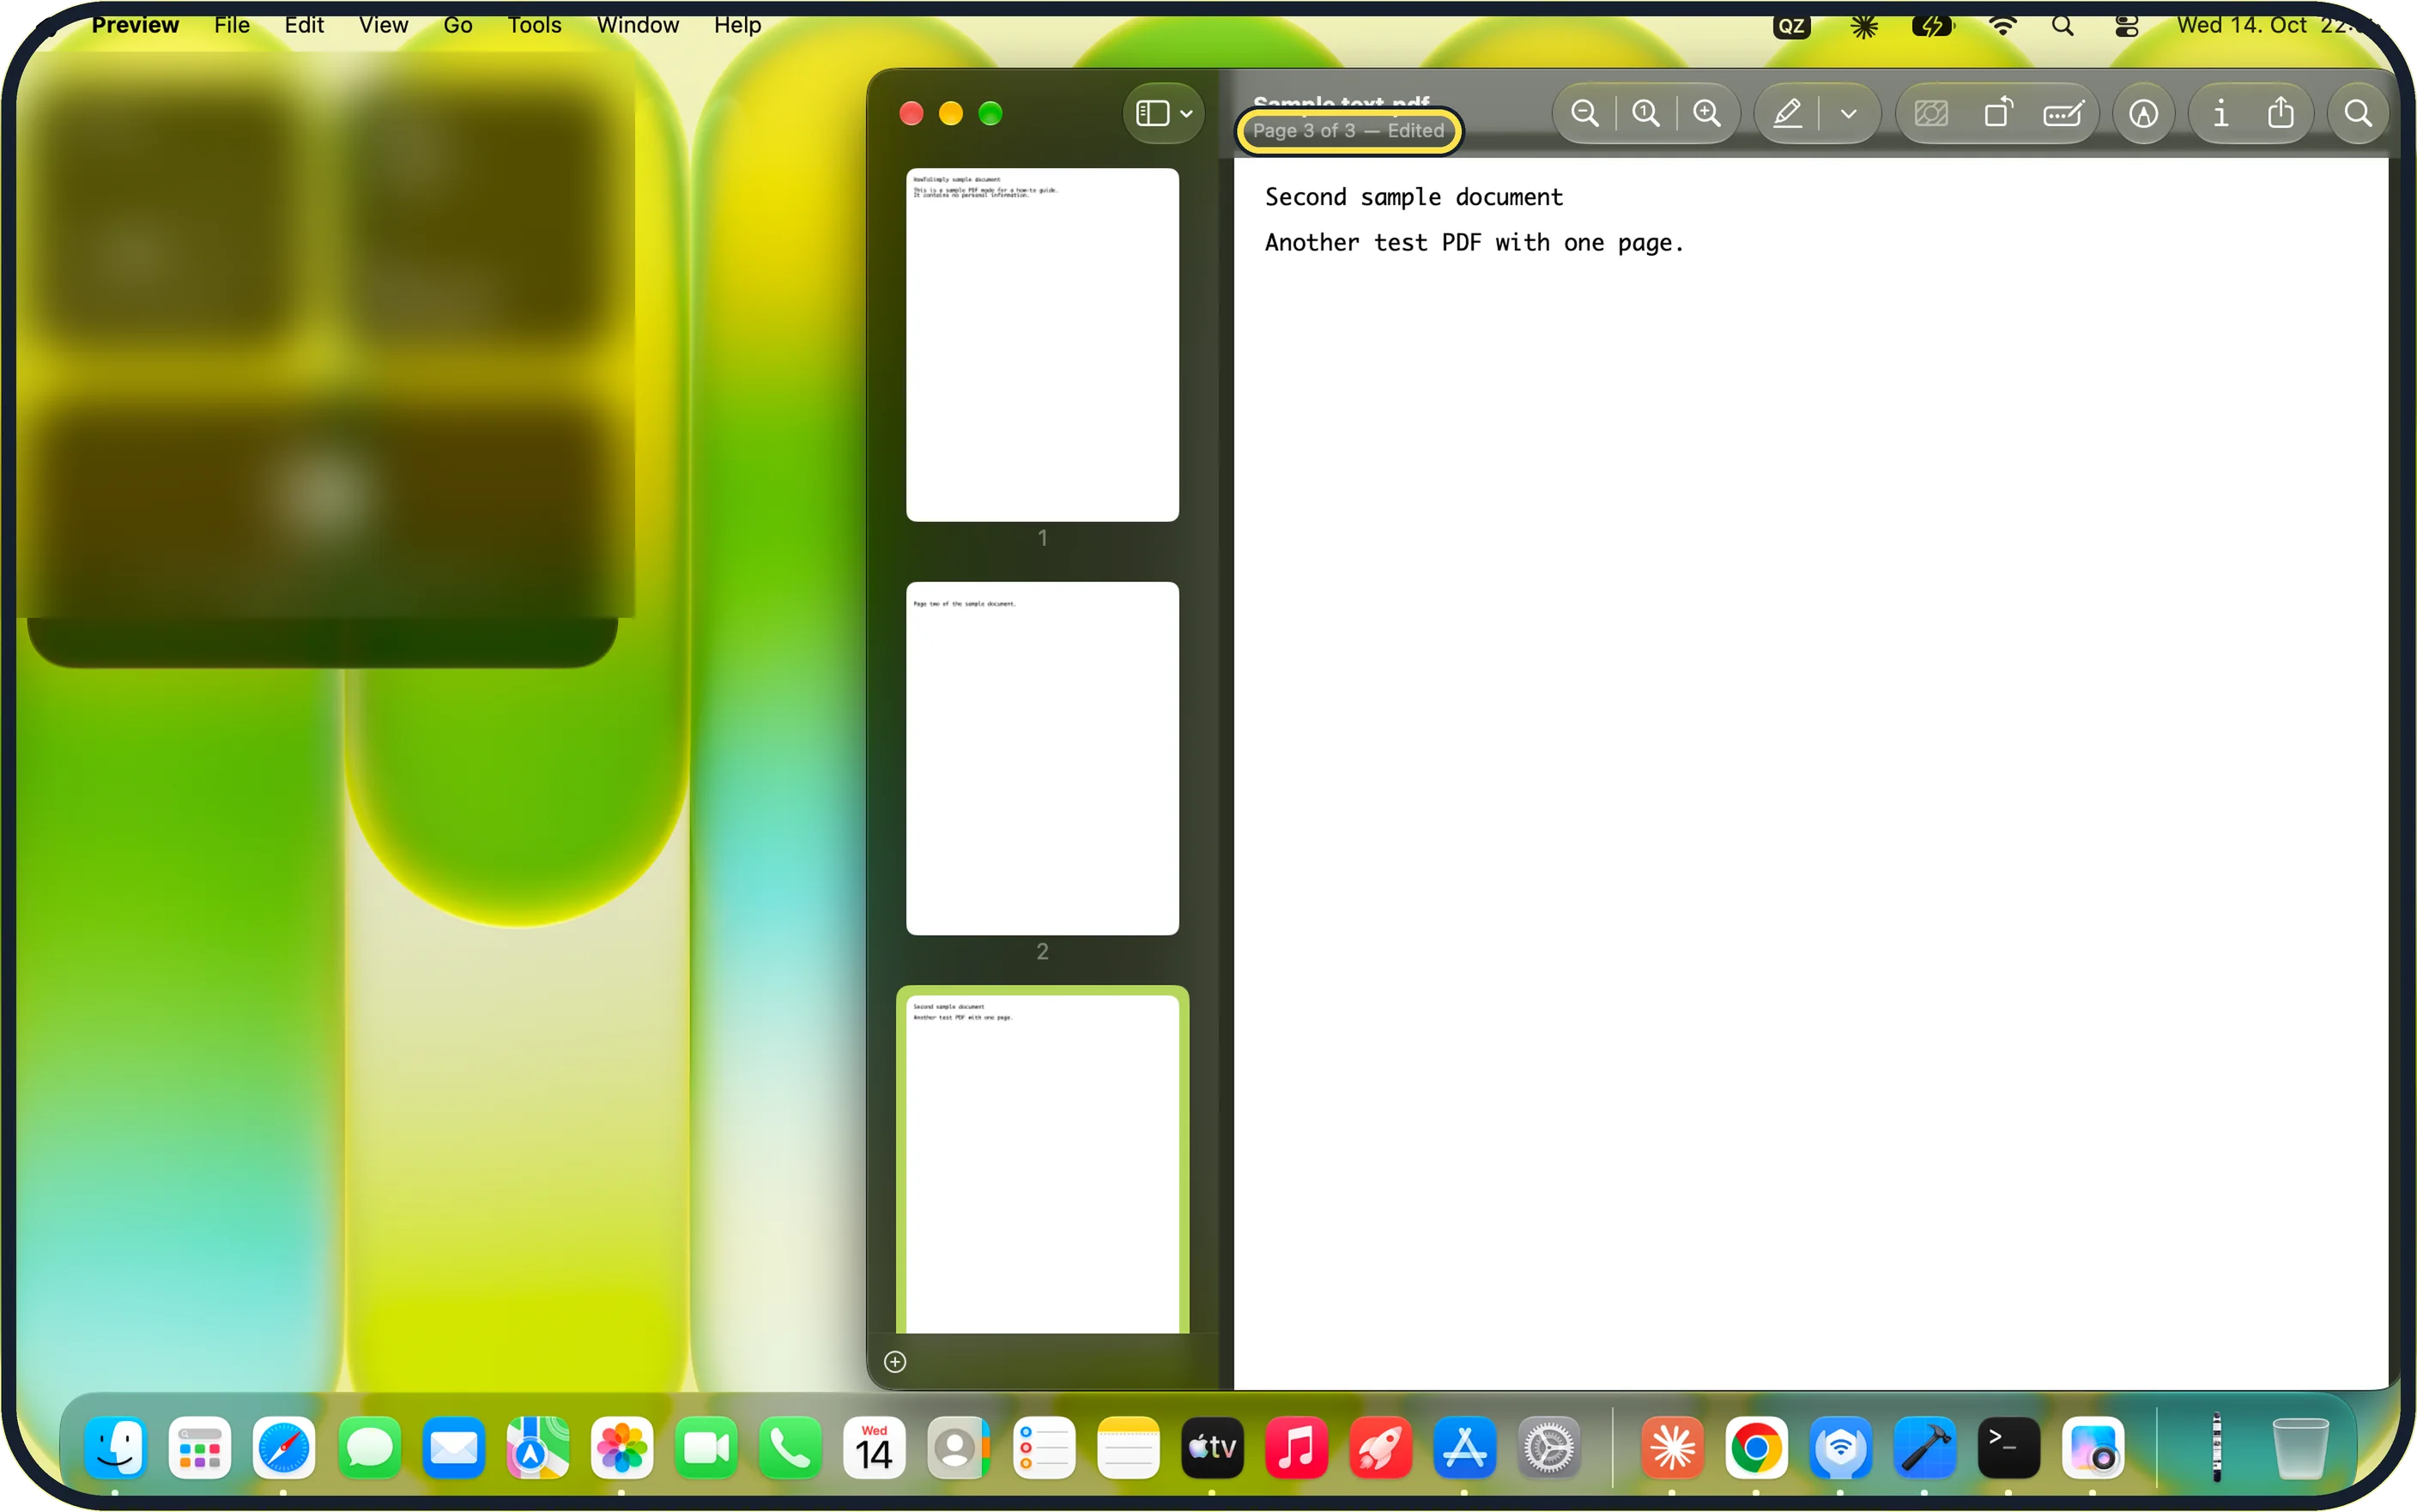
Task: Open the View menu
Action: 383,25
